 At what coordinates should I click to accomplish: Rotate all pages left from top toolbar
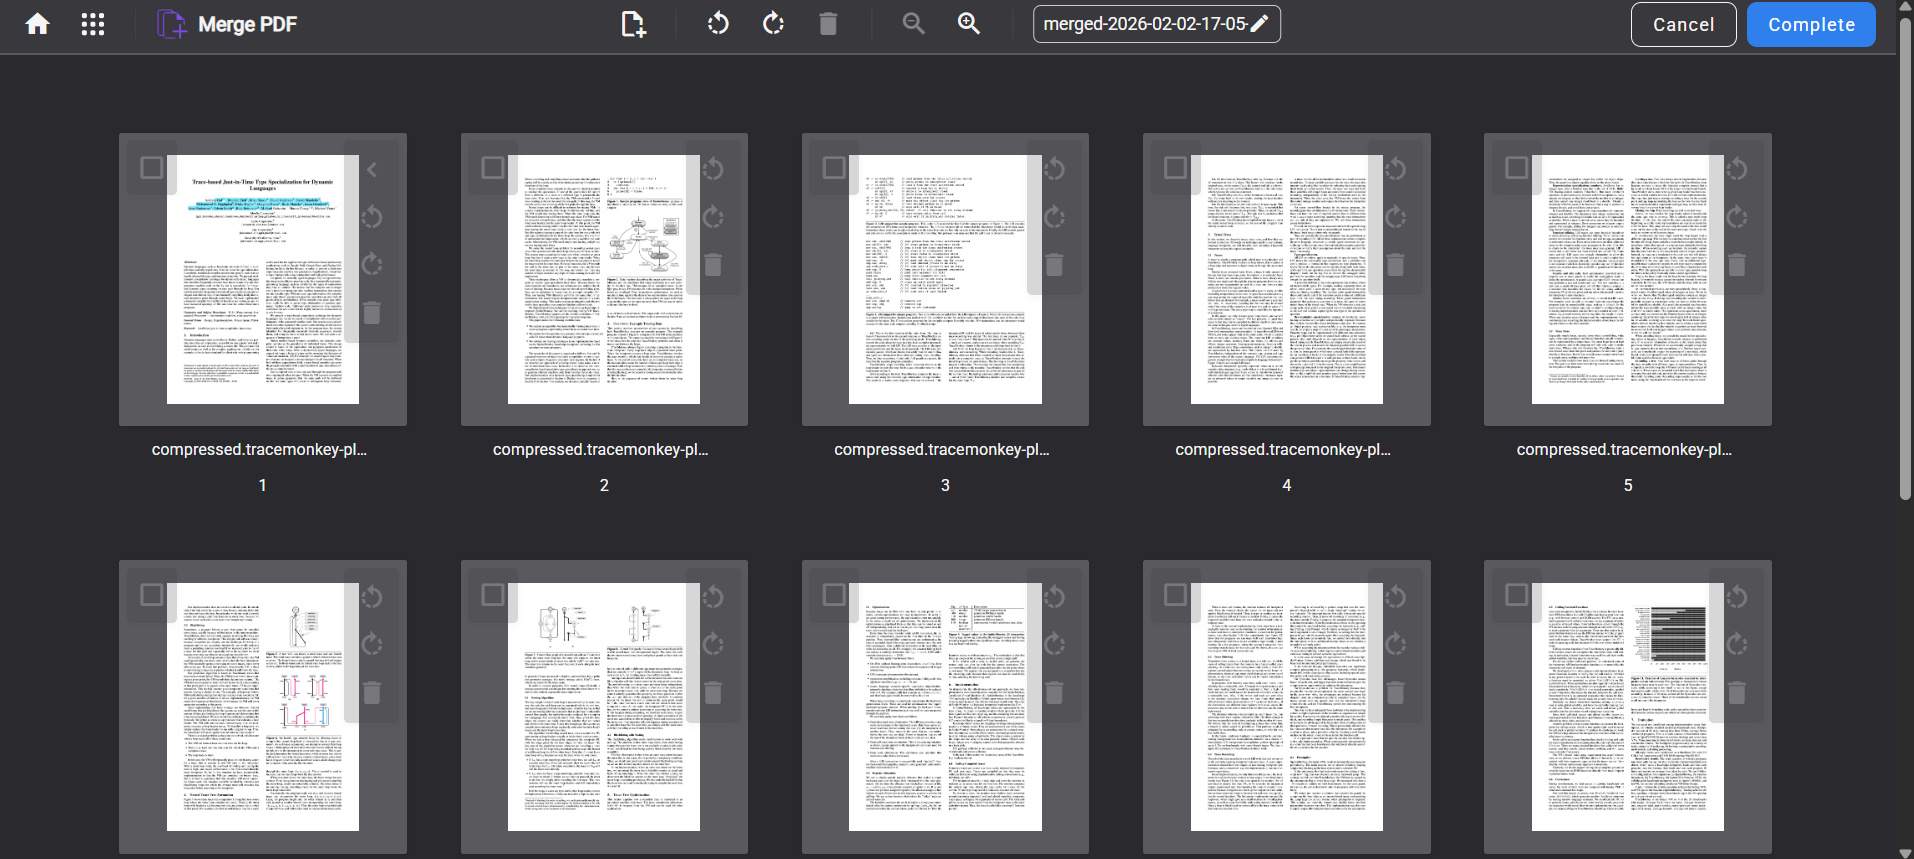[718, 23]
